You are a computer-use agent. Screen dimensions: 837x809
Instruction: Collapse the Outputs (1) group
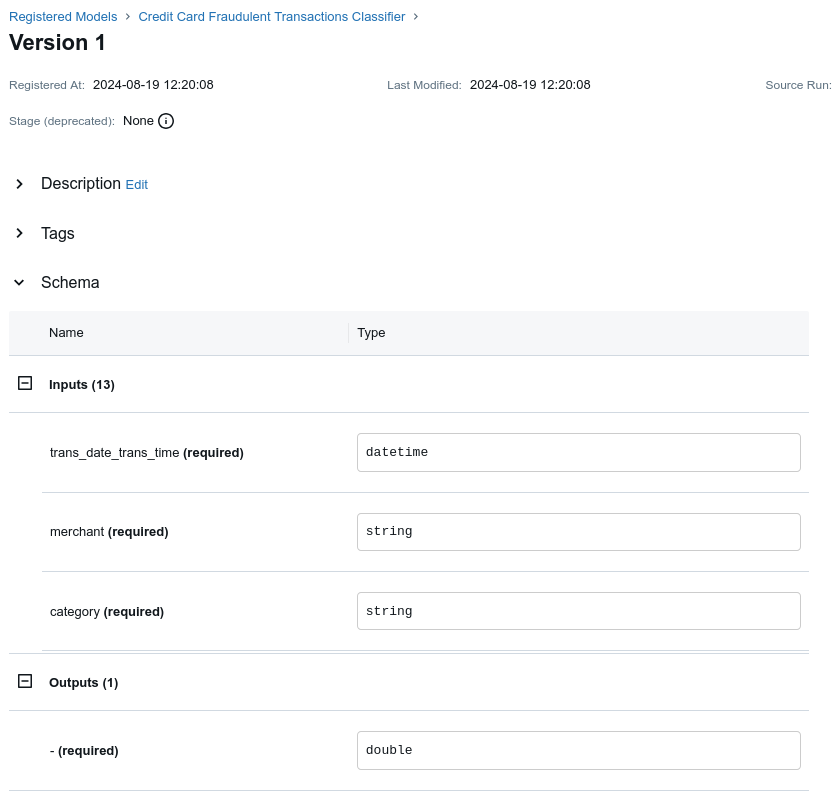pos(25,681)
